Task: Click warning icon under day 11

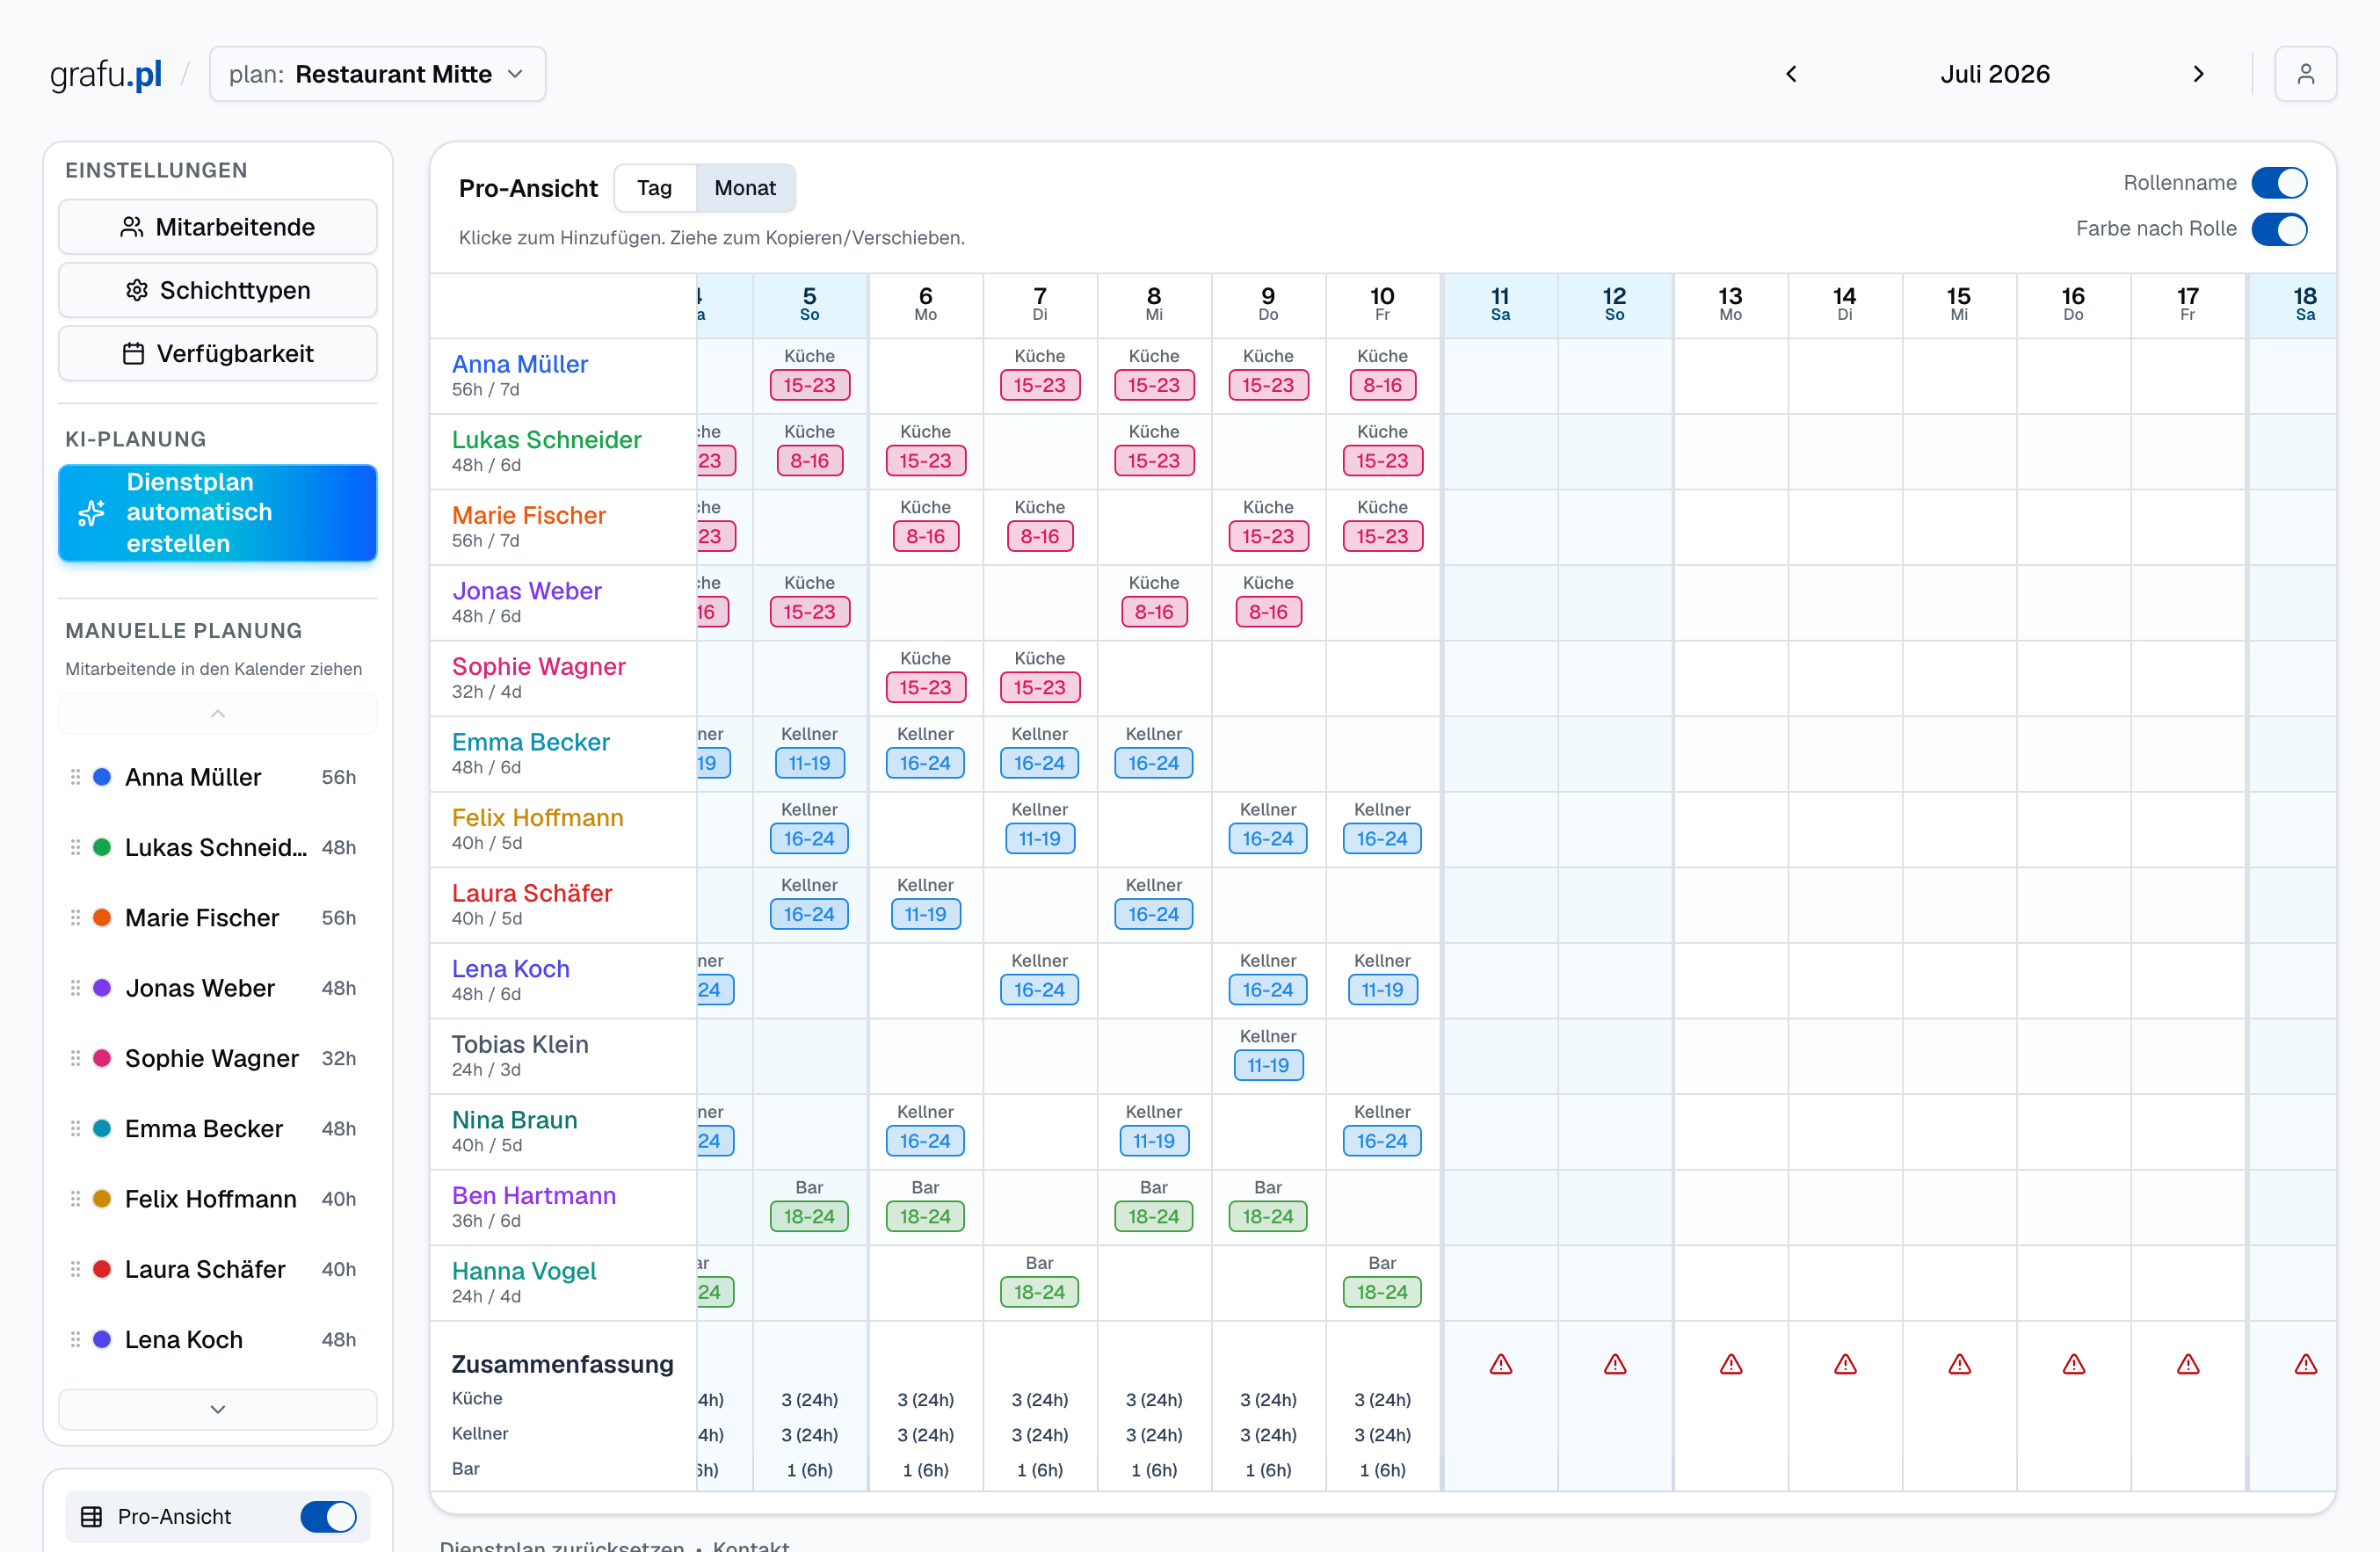Action: (1500, 1364)
